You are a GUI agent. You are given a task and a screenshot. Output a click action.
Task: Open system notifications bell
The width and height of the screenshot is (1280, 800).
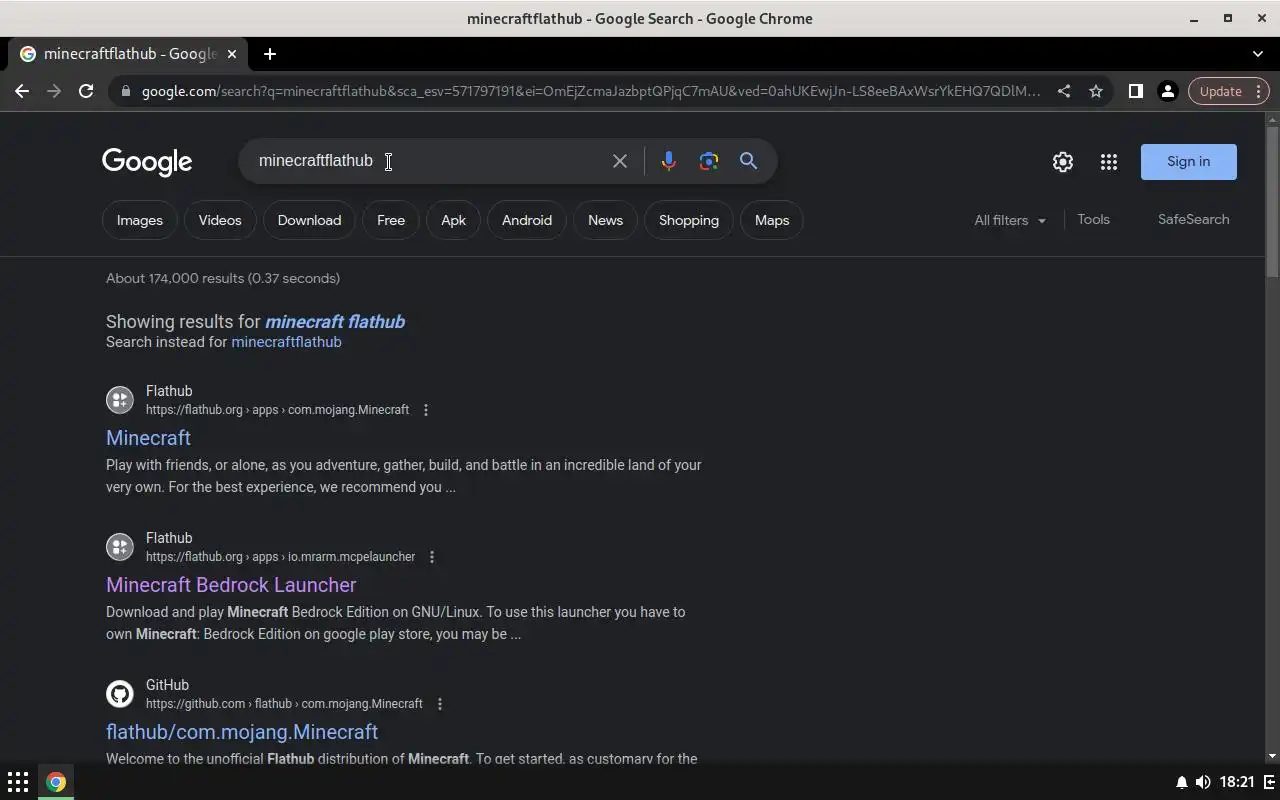point(1182,782)
